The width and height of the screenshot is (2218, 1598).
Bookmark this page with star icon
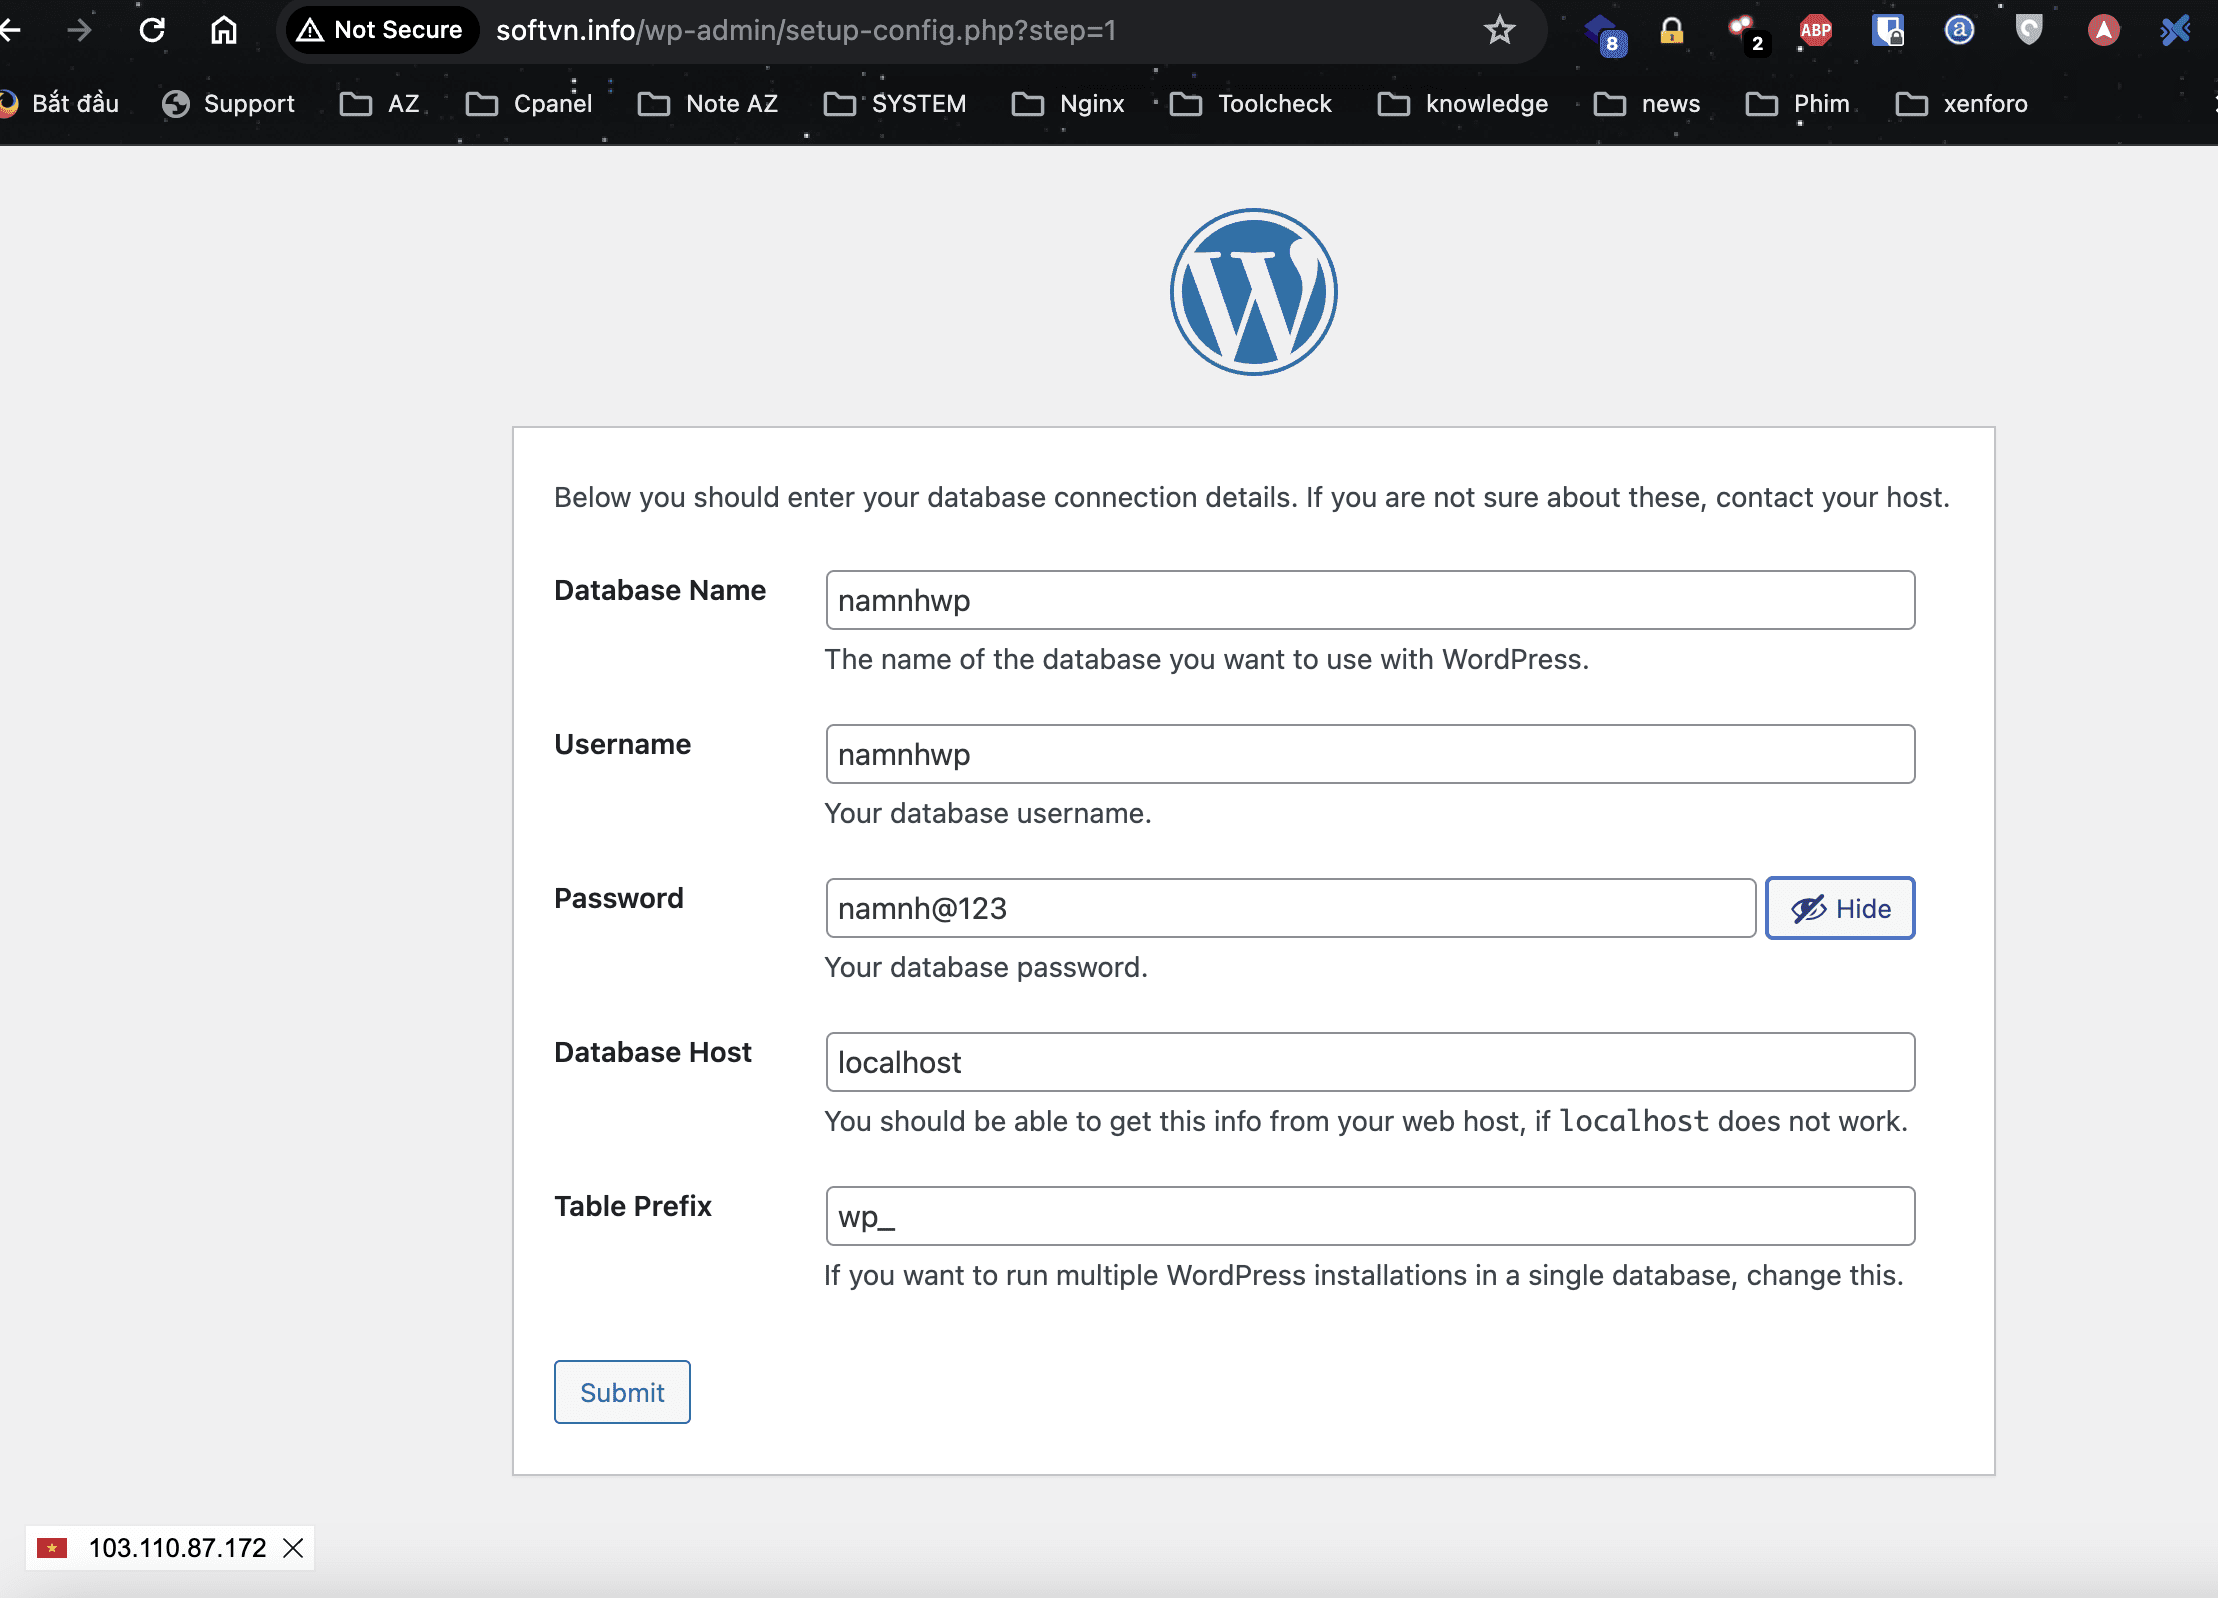click(1499, 30)
